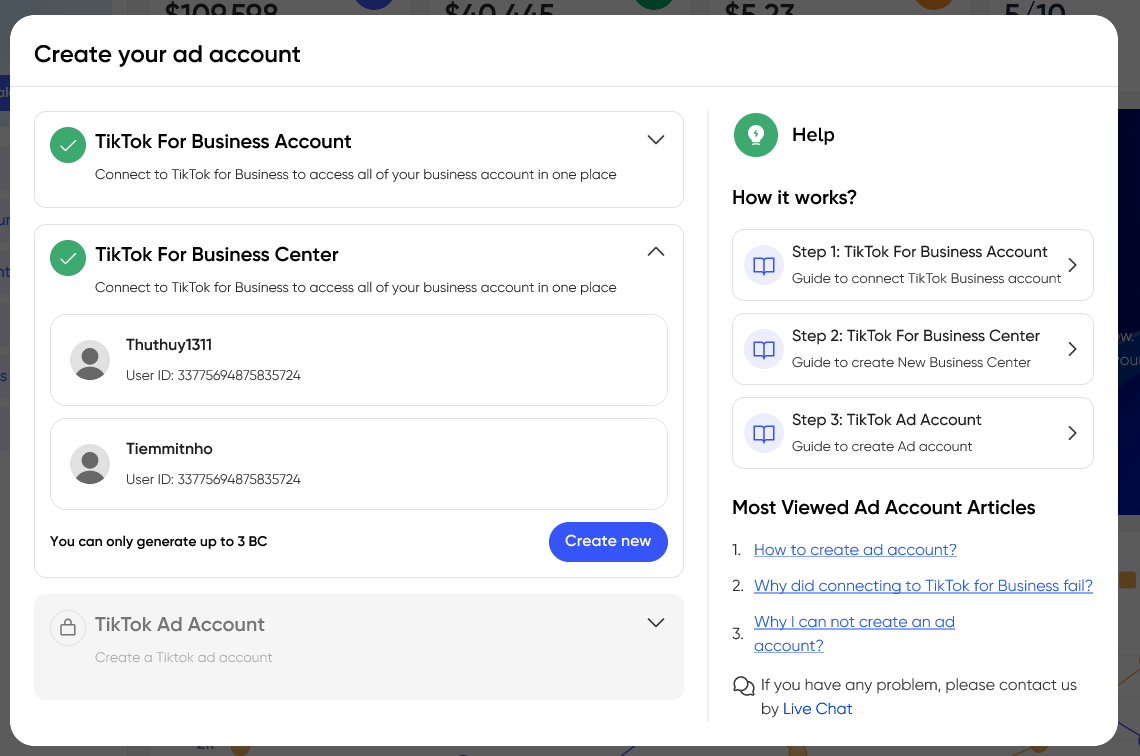Start a Live Chat conversation
Viewport: 1140px width, 756px height.
click(x=817, y=708)
